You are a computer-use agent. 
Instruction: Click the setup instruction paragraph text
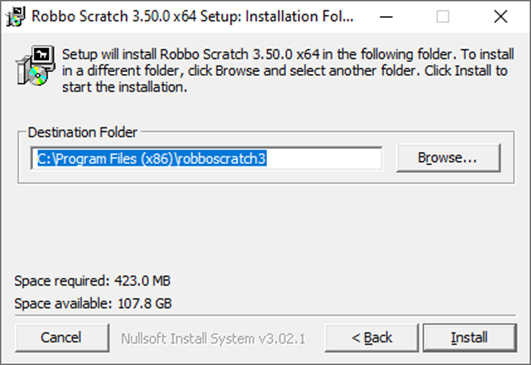[288, 70]
